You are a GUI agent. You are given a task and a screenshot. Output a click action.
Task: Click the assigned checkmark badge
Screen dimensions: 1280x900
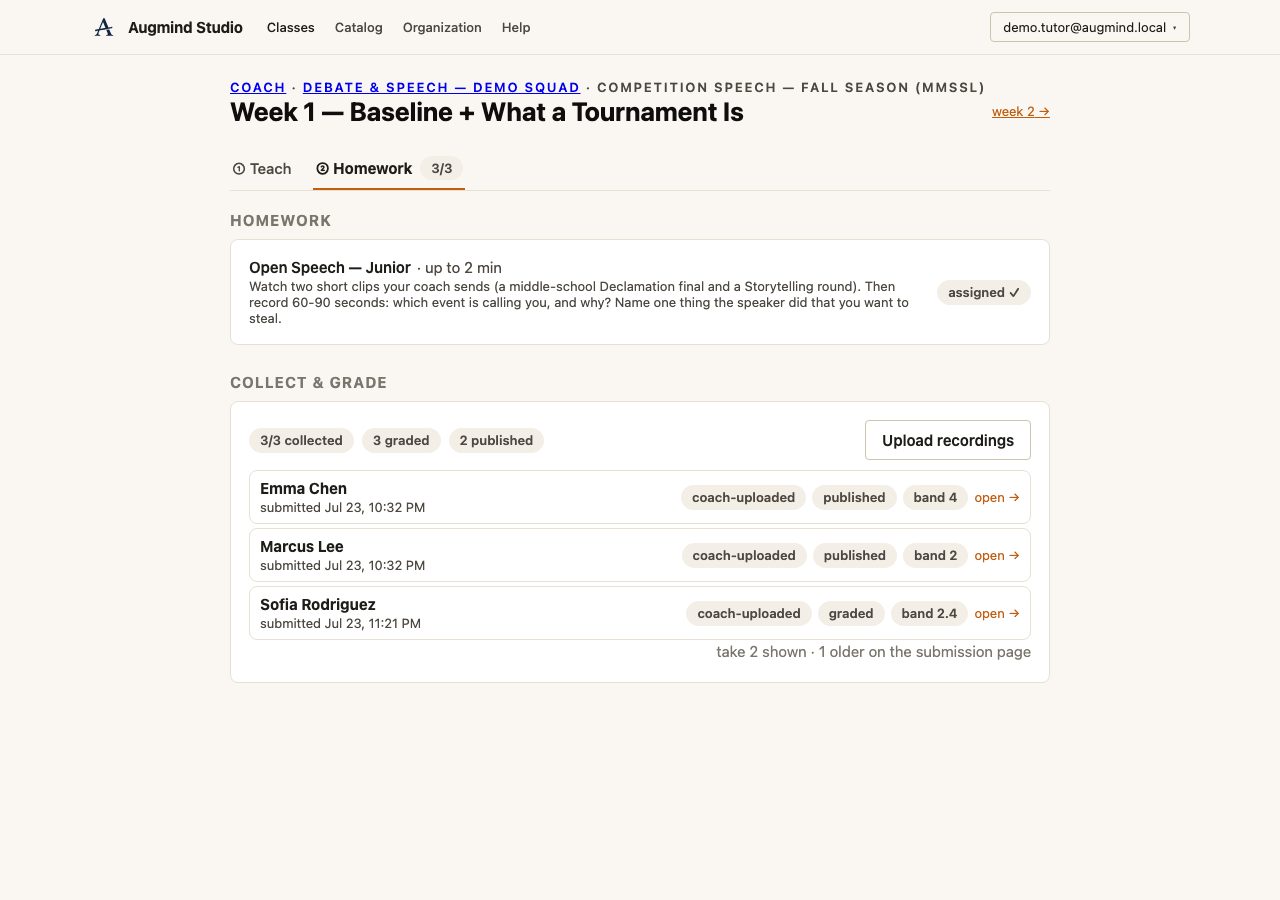[x=984, y=292]
